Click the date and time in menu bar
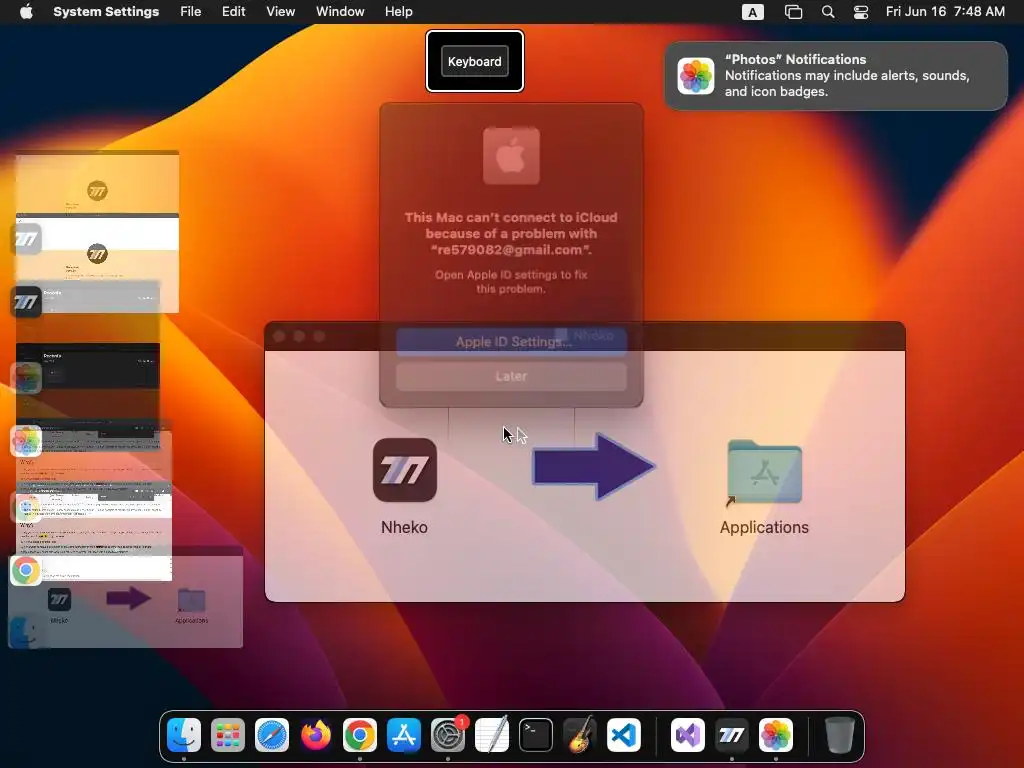 [944, 12]
